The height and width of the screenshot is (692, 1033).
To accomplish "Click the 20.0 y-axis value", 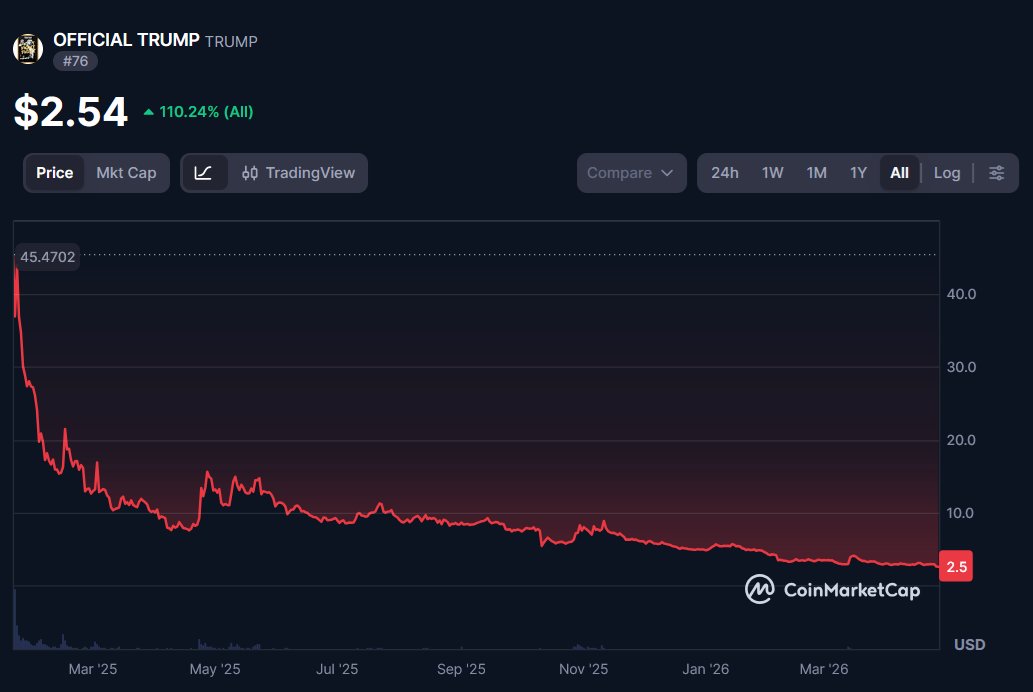I will (961, 440).
